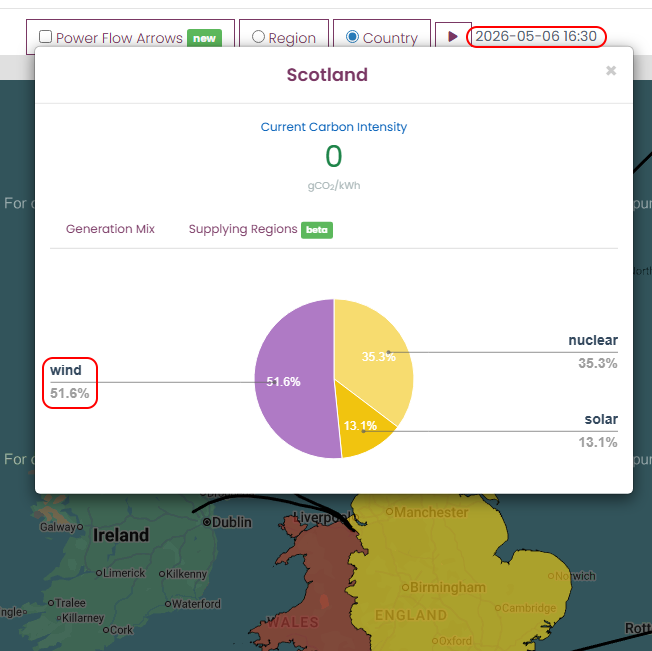The width and height of the screenshot is (652, 651).
Task: Click the green beta badge
Action: pos(317,230)
